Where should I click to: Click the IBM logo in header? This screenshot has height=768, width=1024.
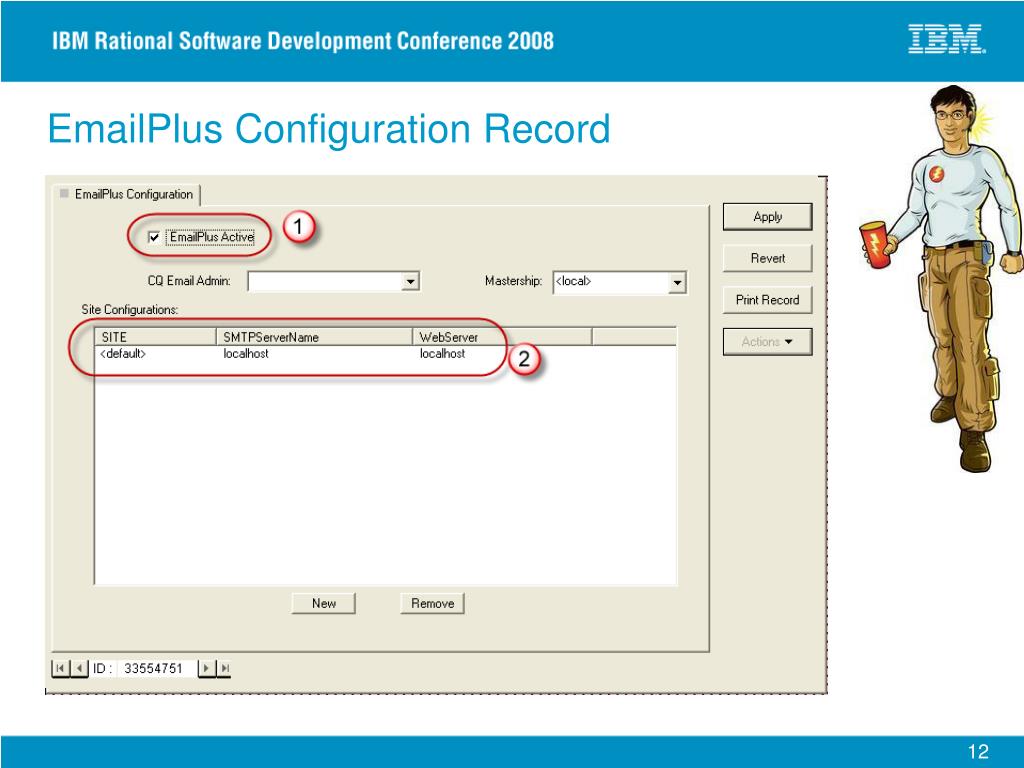click(x=946, y=39)
